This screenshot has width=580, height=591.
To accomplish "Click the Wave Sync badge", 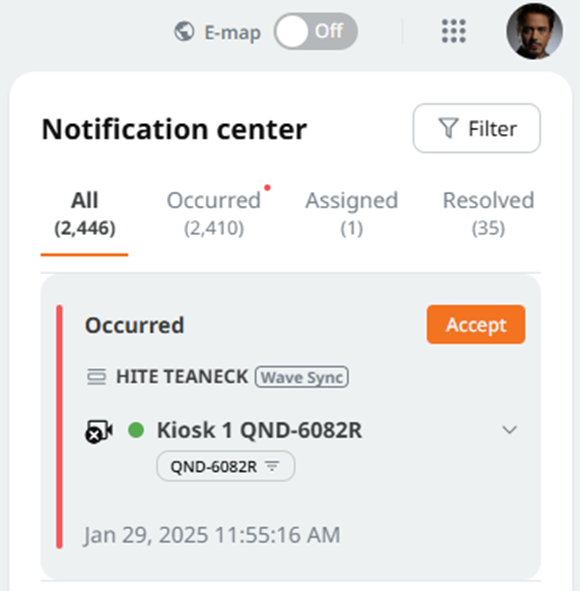I will coord(302,377).
